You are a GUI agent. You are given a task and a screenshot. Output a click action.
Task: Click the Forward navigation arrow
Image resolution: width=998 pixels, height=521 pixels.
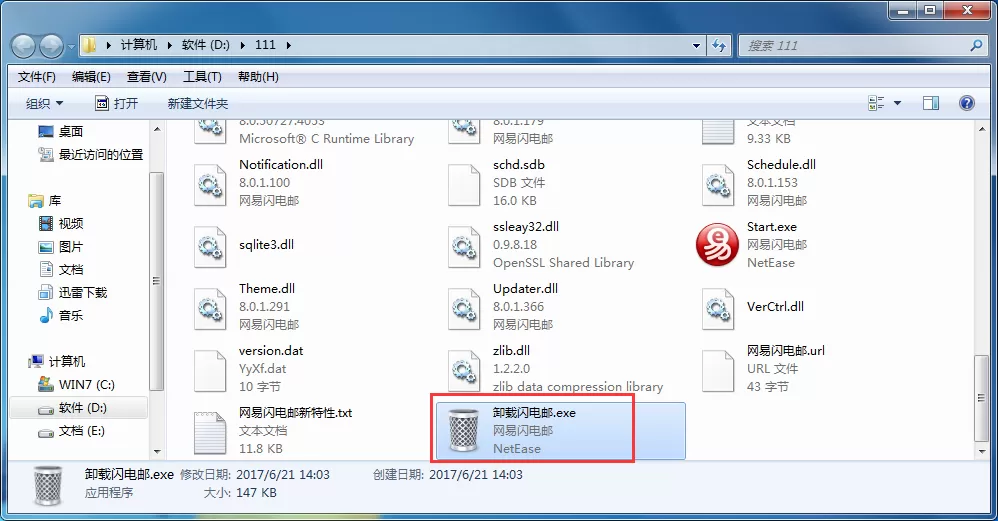(x=52, y=46)
